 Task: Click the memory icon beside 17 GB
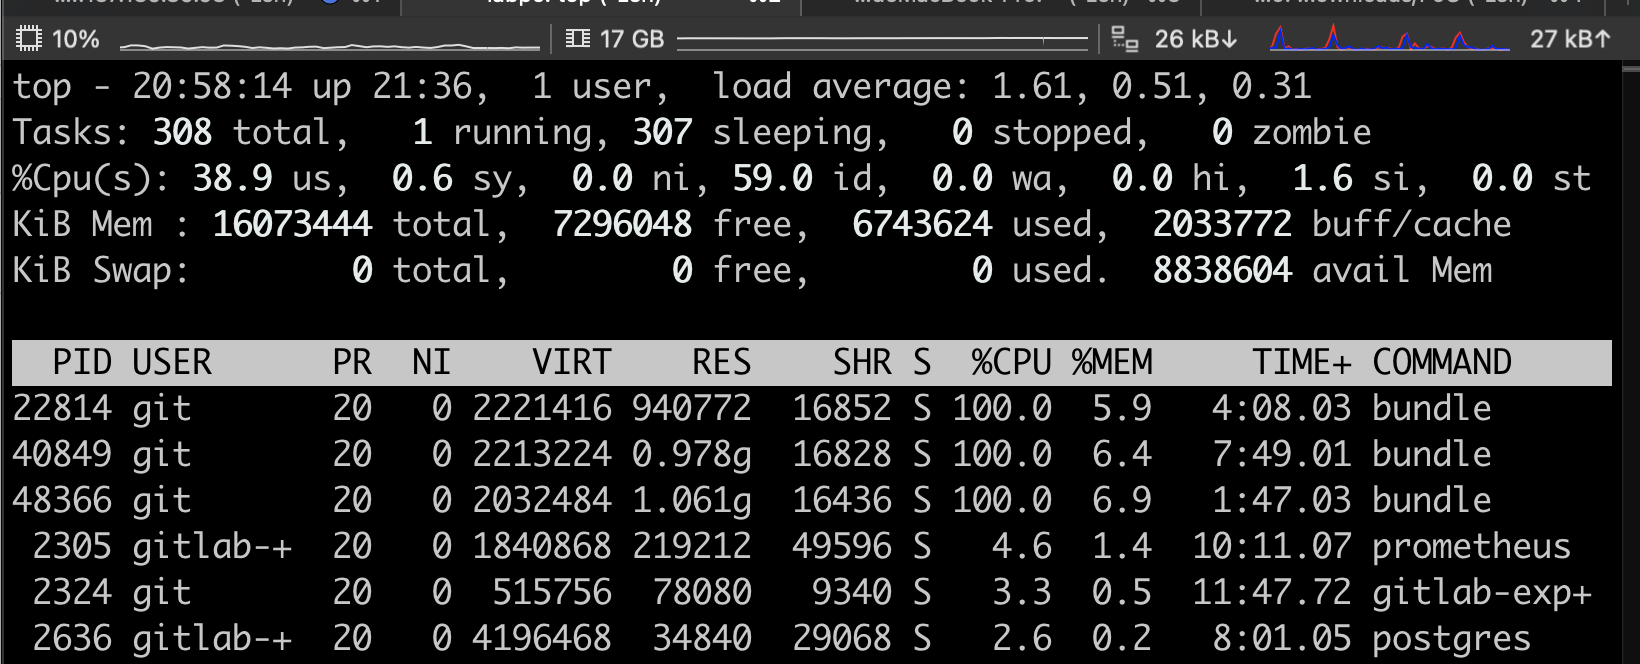(x=578, y=39)
